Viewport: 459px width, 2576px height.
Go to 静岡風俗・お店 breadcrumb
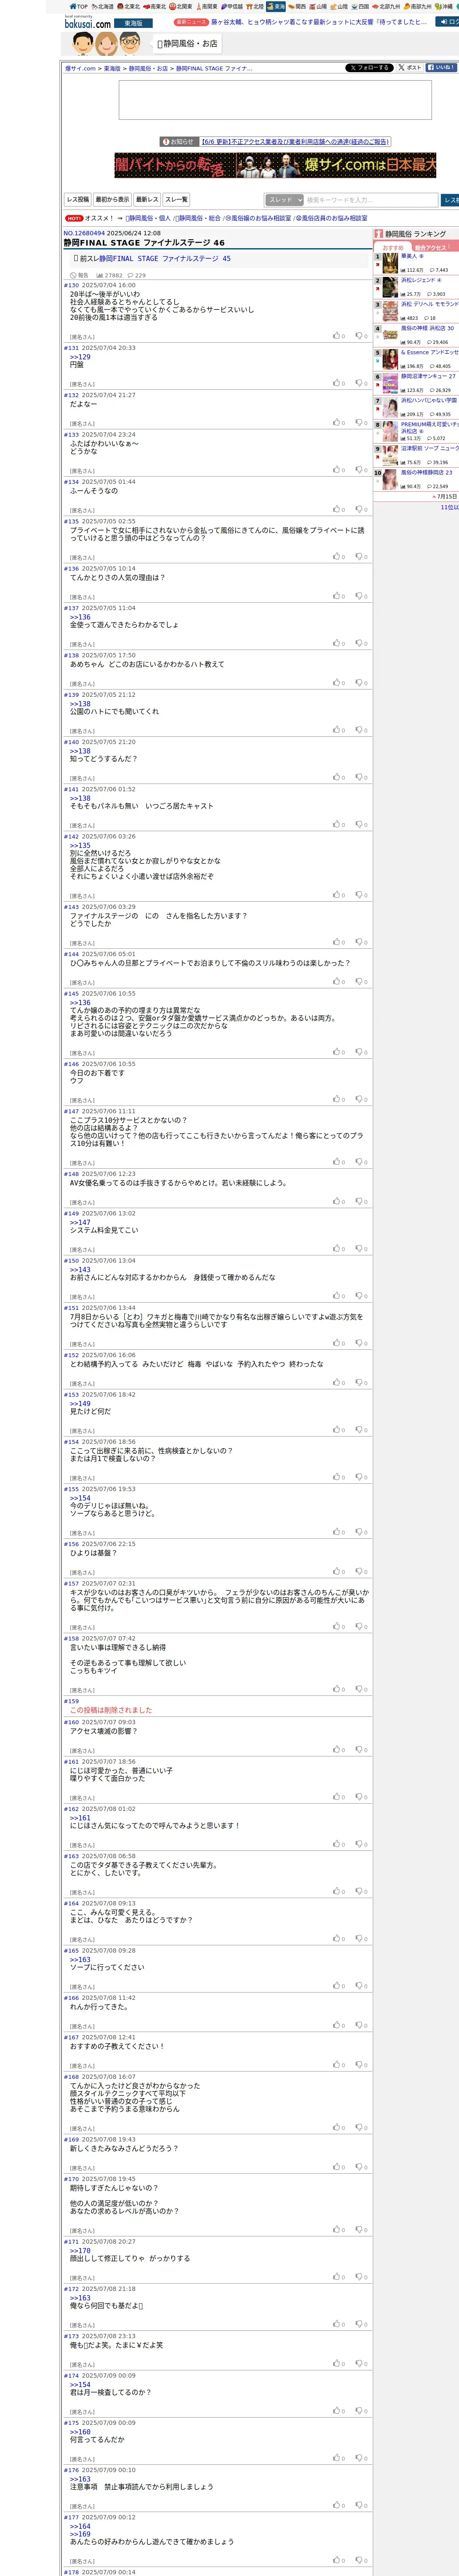148,69
